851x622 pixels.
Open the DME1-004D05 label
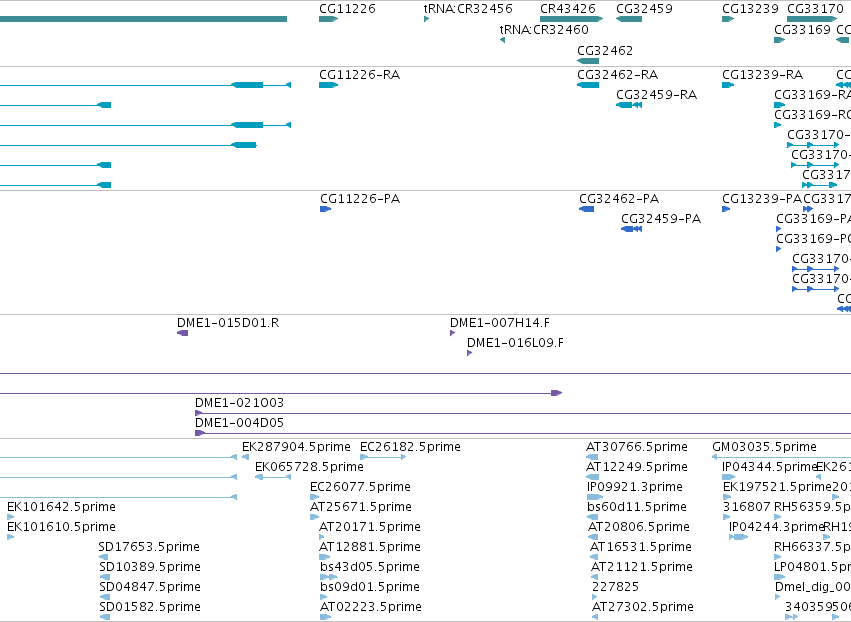239,423
